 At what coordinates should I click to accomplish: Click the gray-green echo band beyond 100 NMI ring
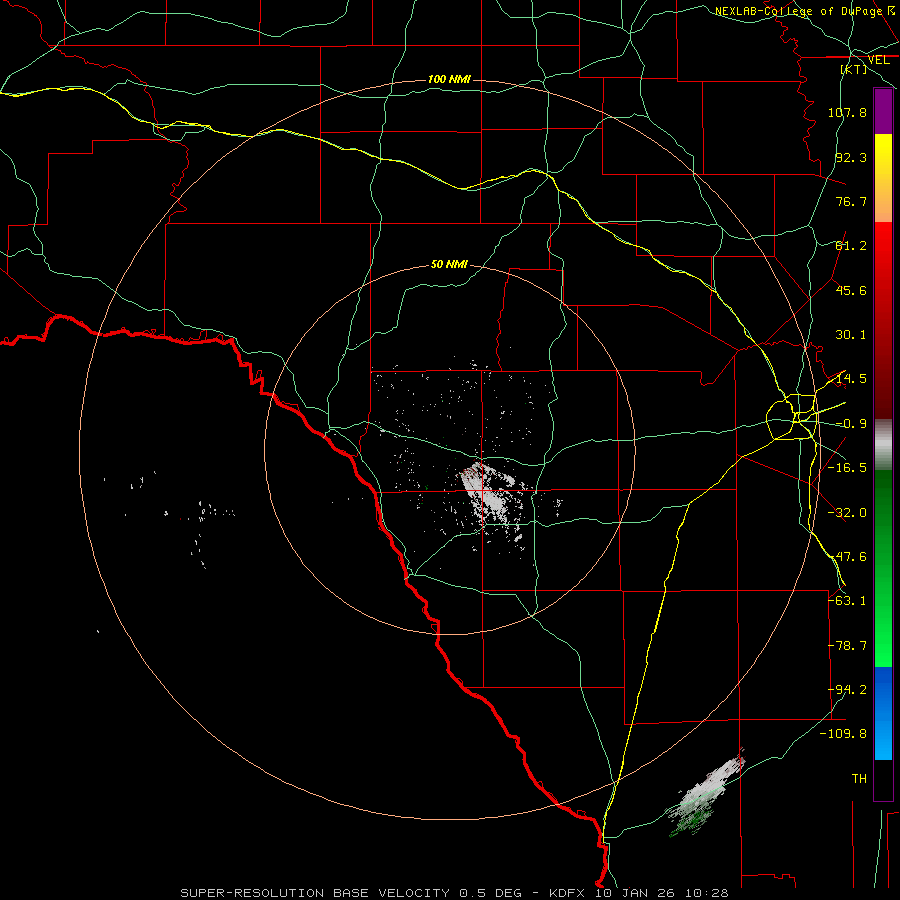pyautogui.click(x=707, y=794)
